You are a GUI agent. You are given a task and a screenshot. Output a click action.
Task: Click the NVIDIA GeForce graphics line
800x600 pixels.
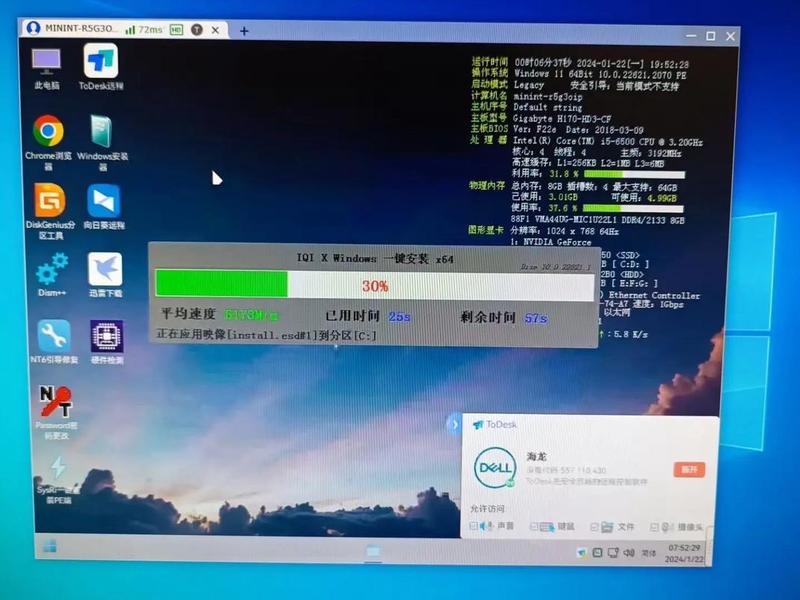551,242
